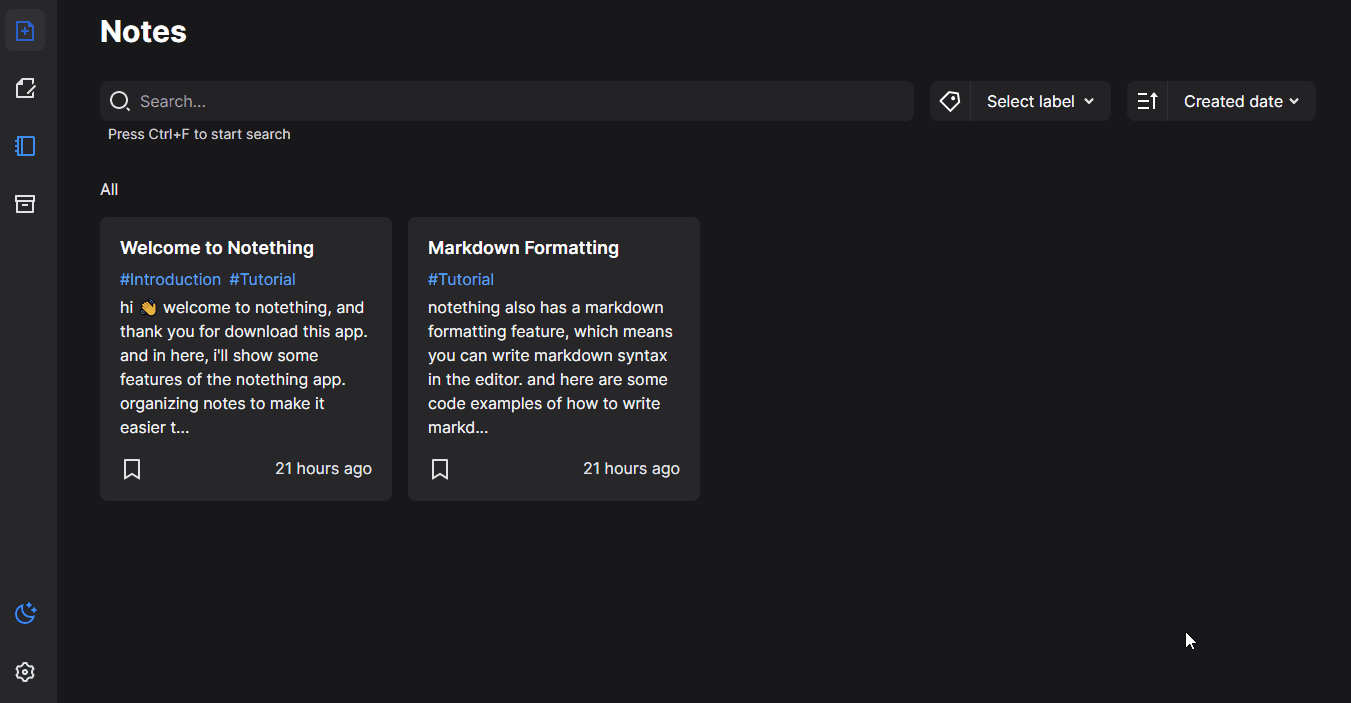Click the new note plus icon in sidebar

click(x=25, y=31)
